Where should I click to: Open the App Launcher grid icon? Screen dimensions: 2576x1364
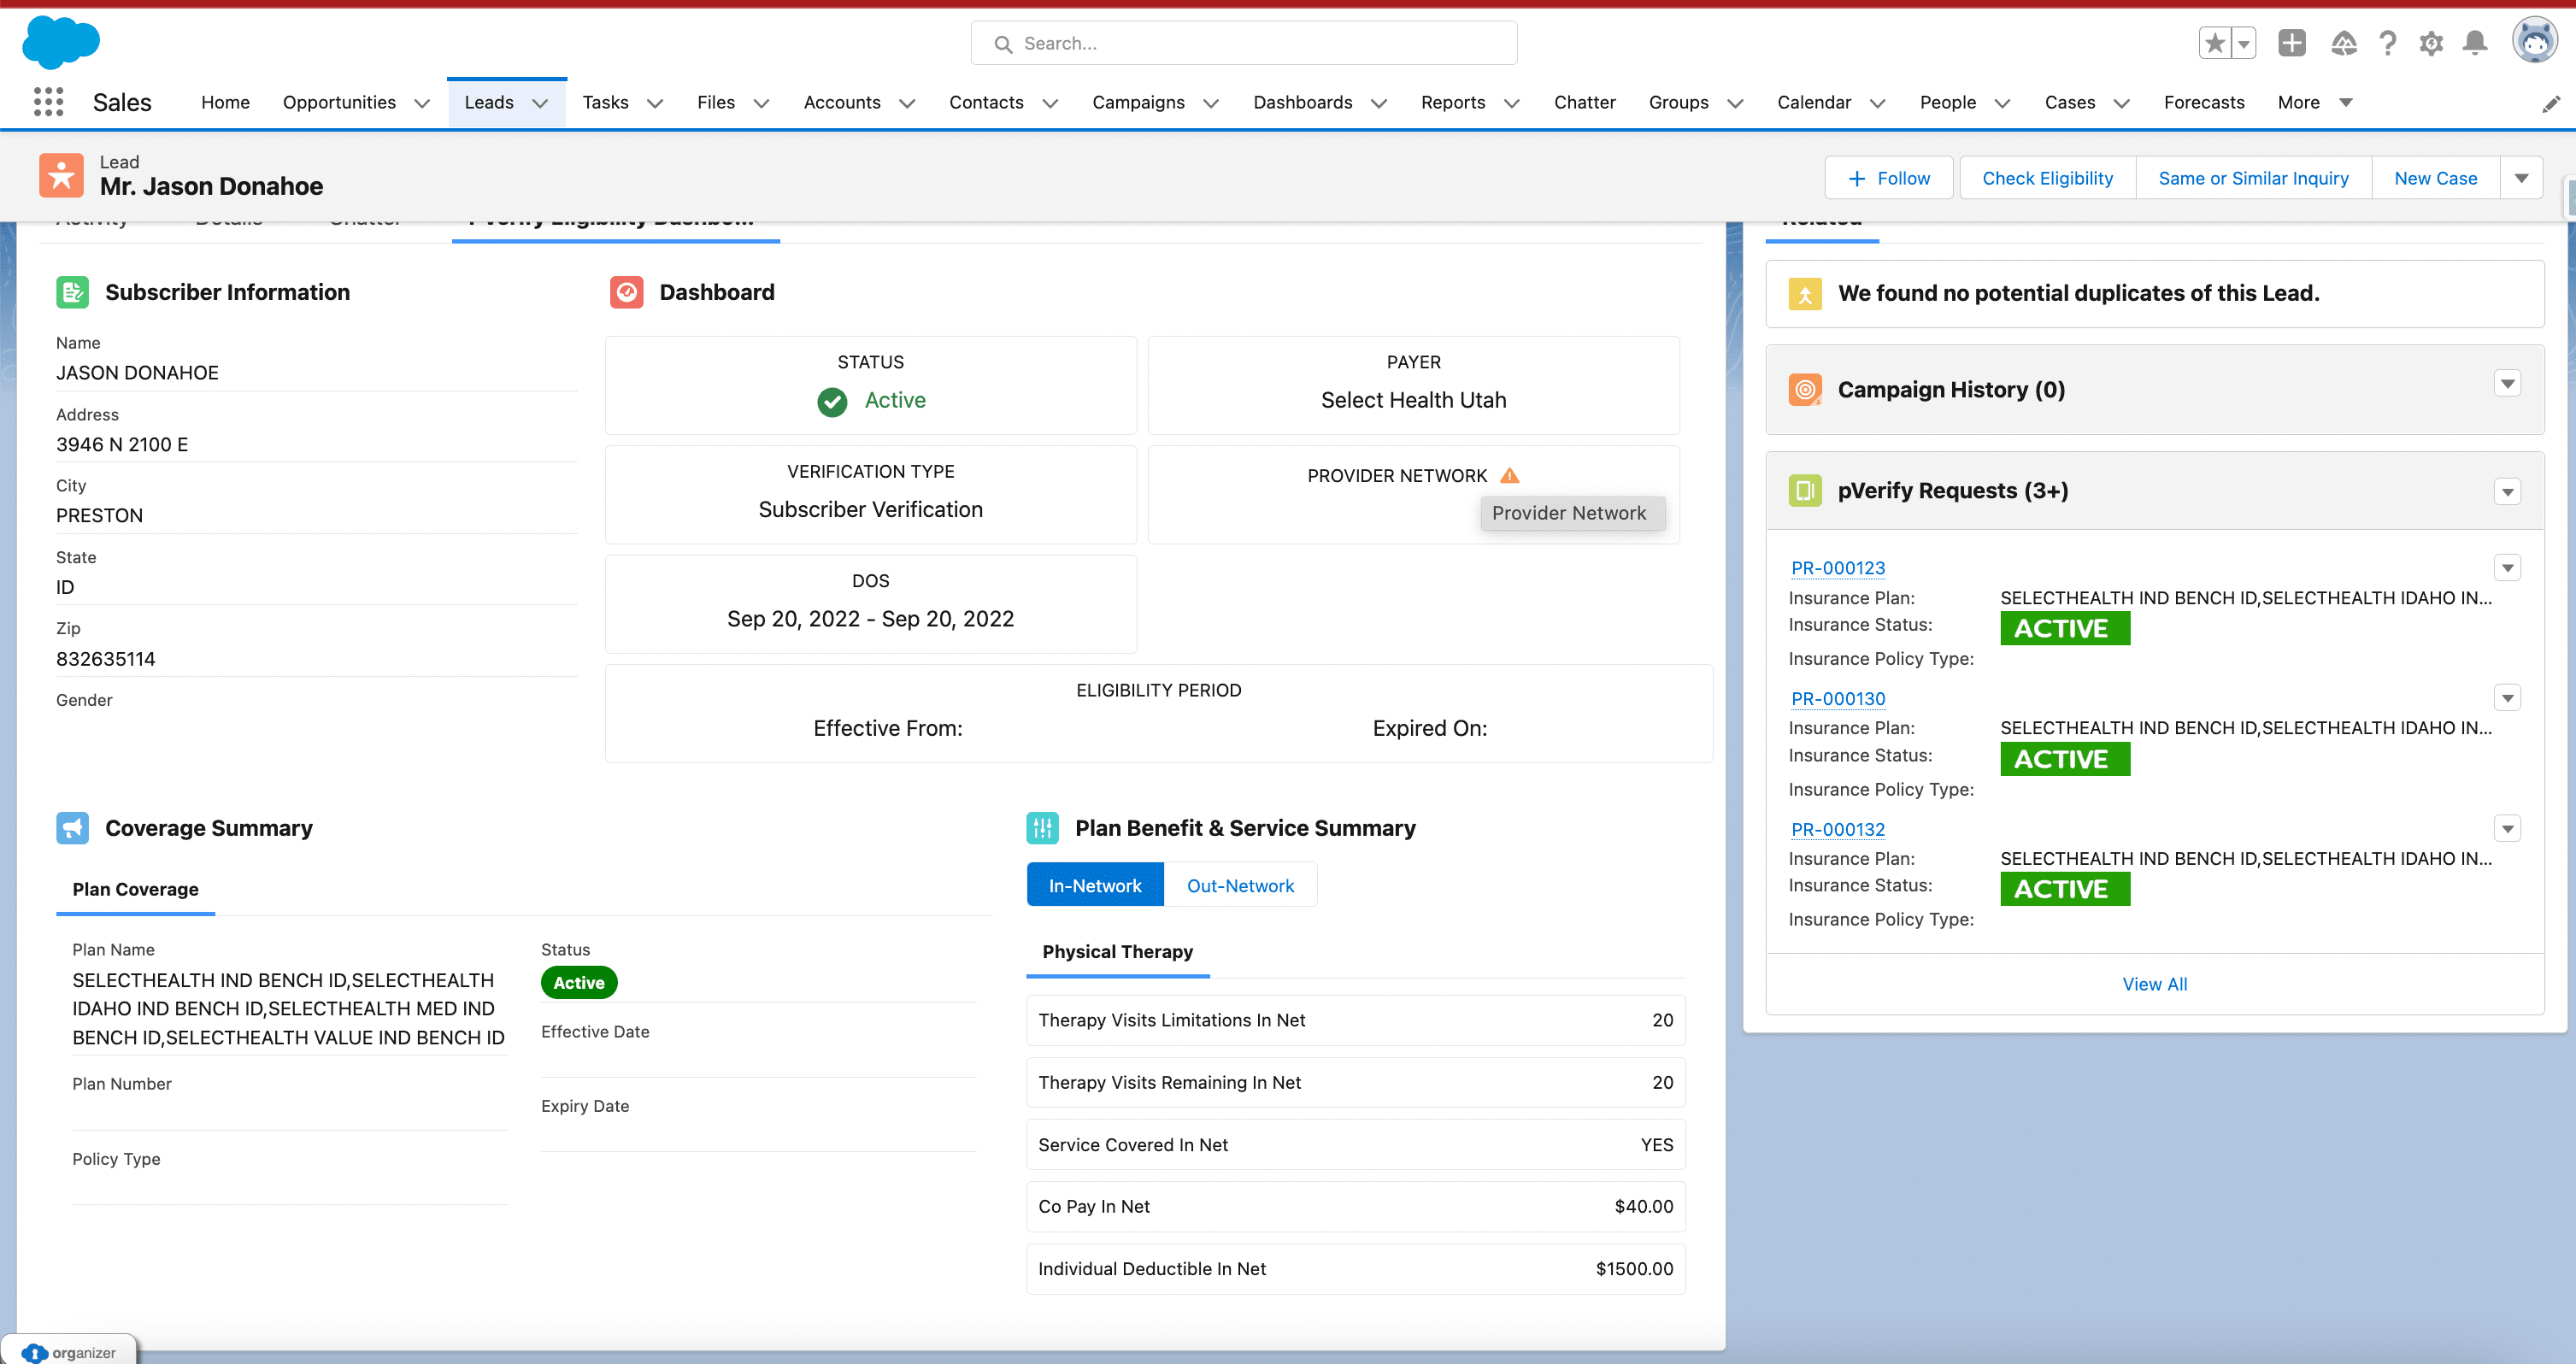point(48,102)
